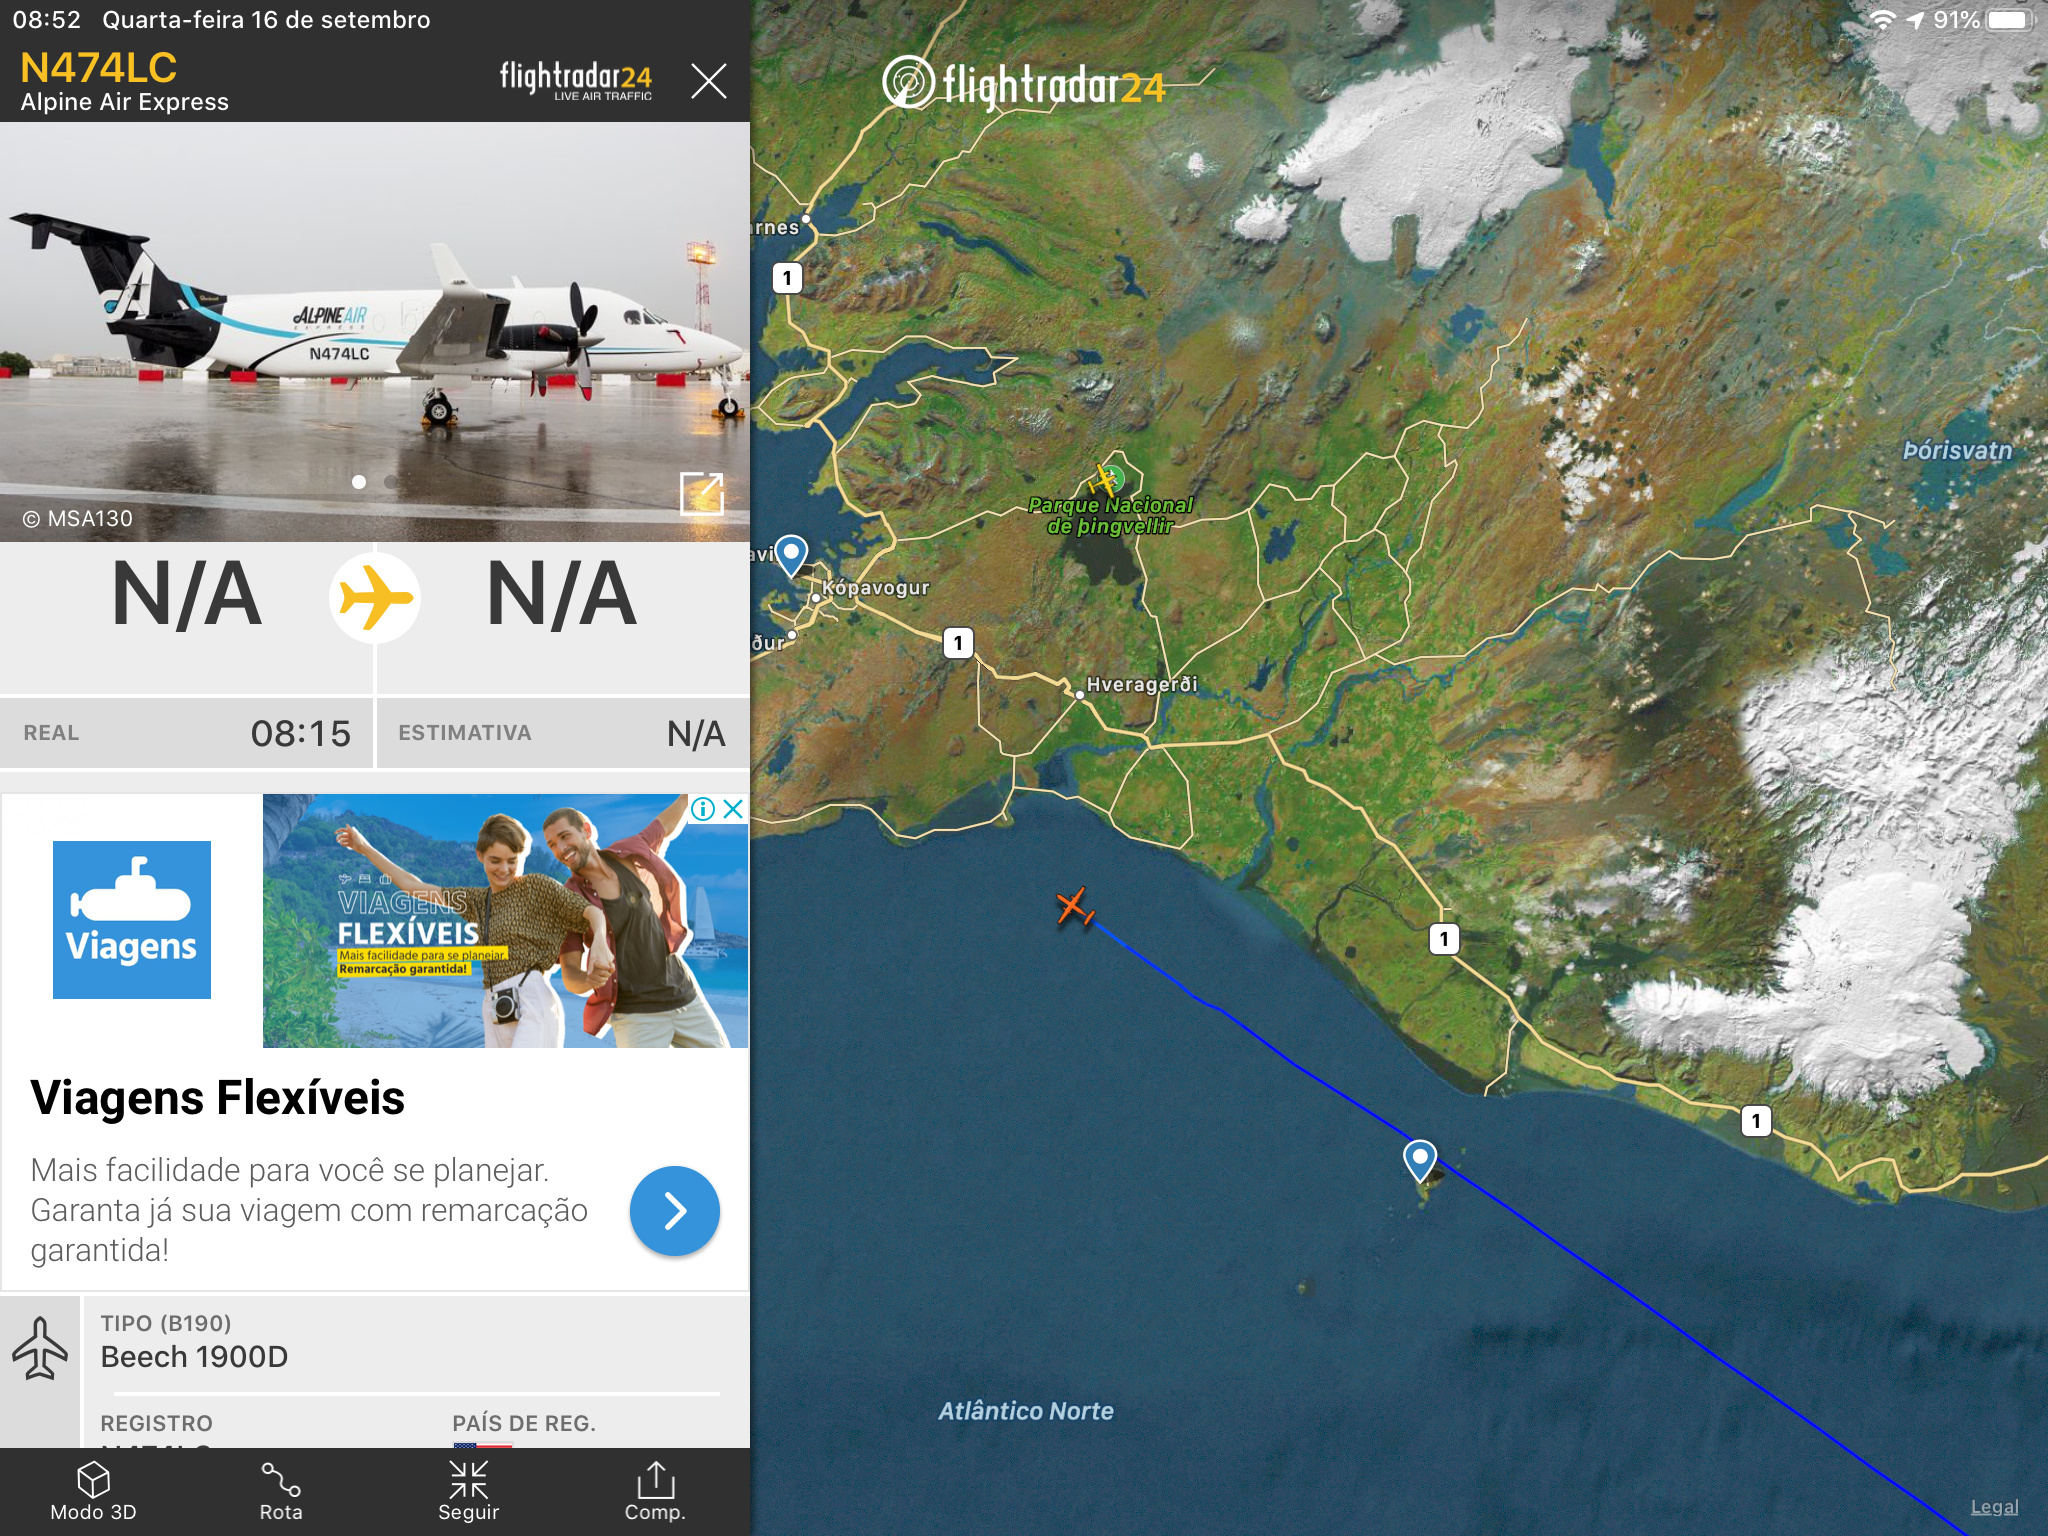Open Modo 3D view

pyautogui.click(x=93, y=1491)
